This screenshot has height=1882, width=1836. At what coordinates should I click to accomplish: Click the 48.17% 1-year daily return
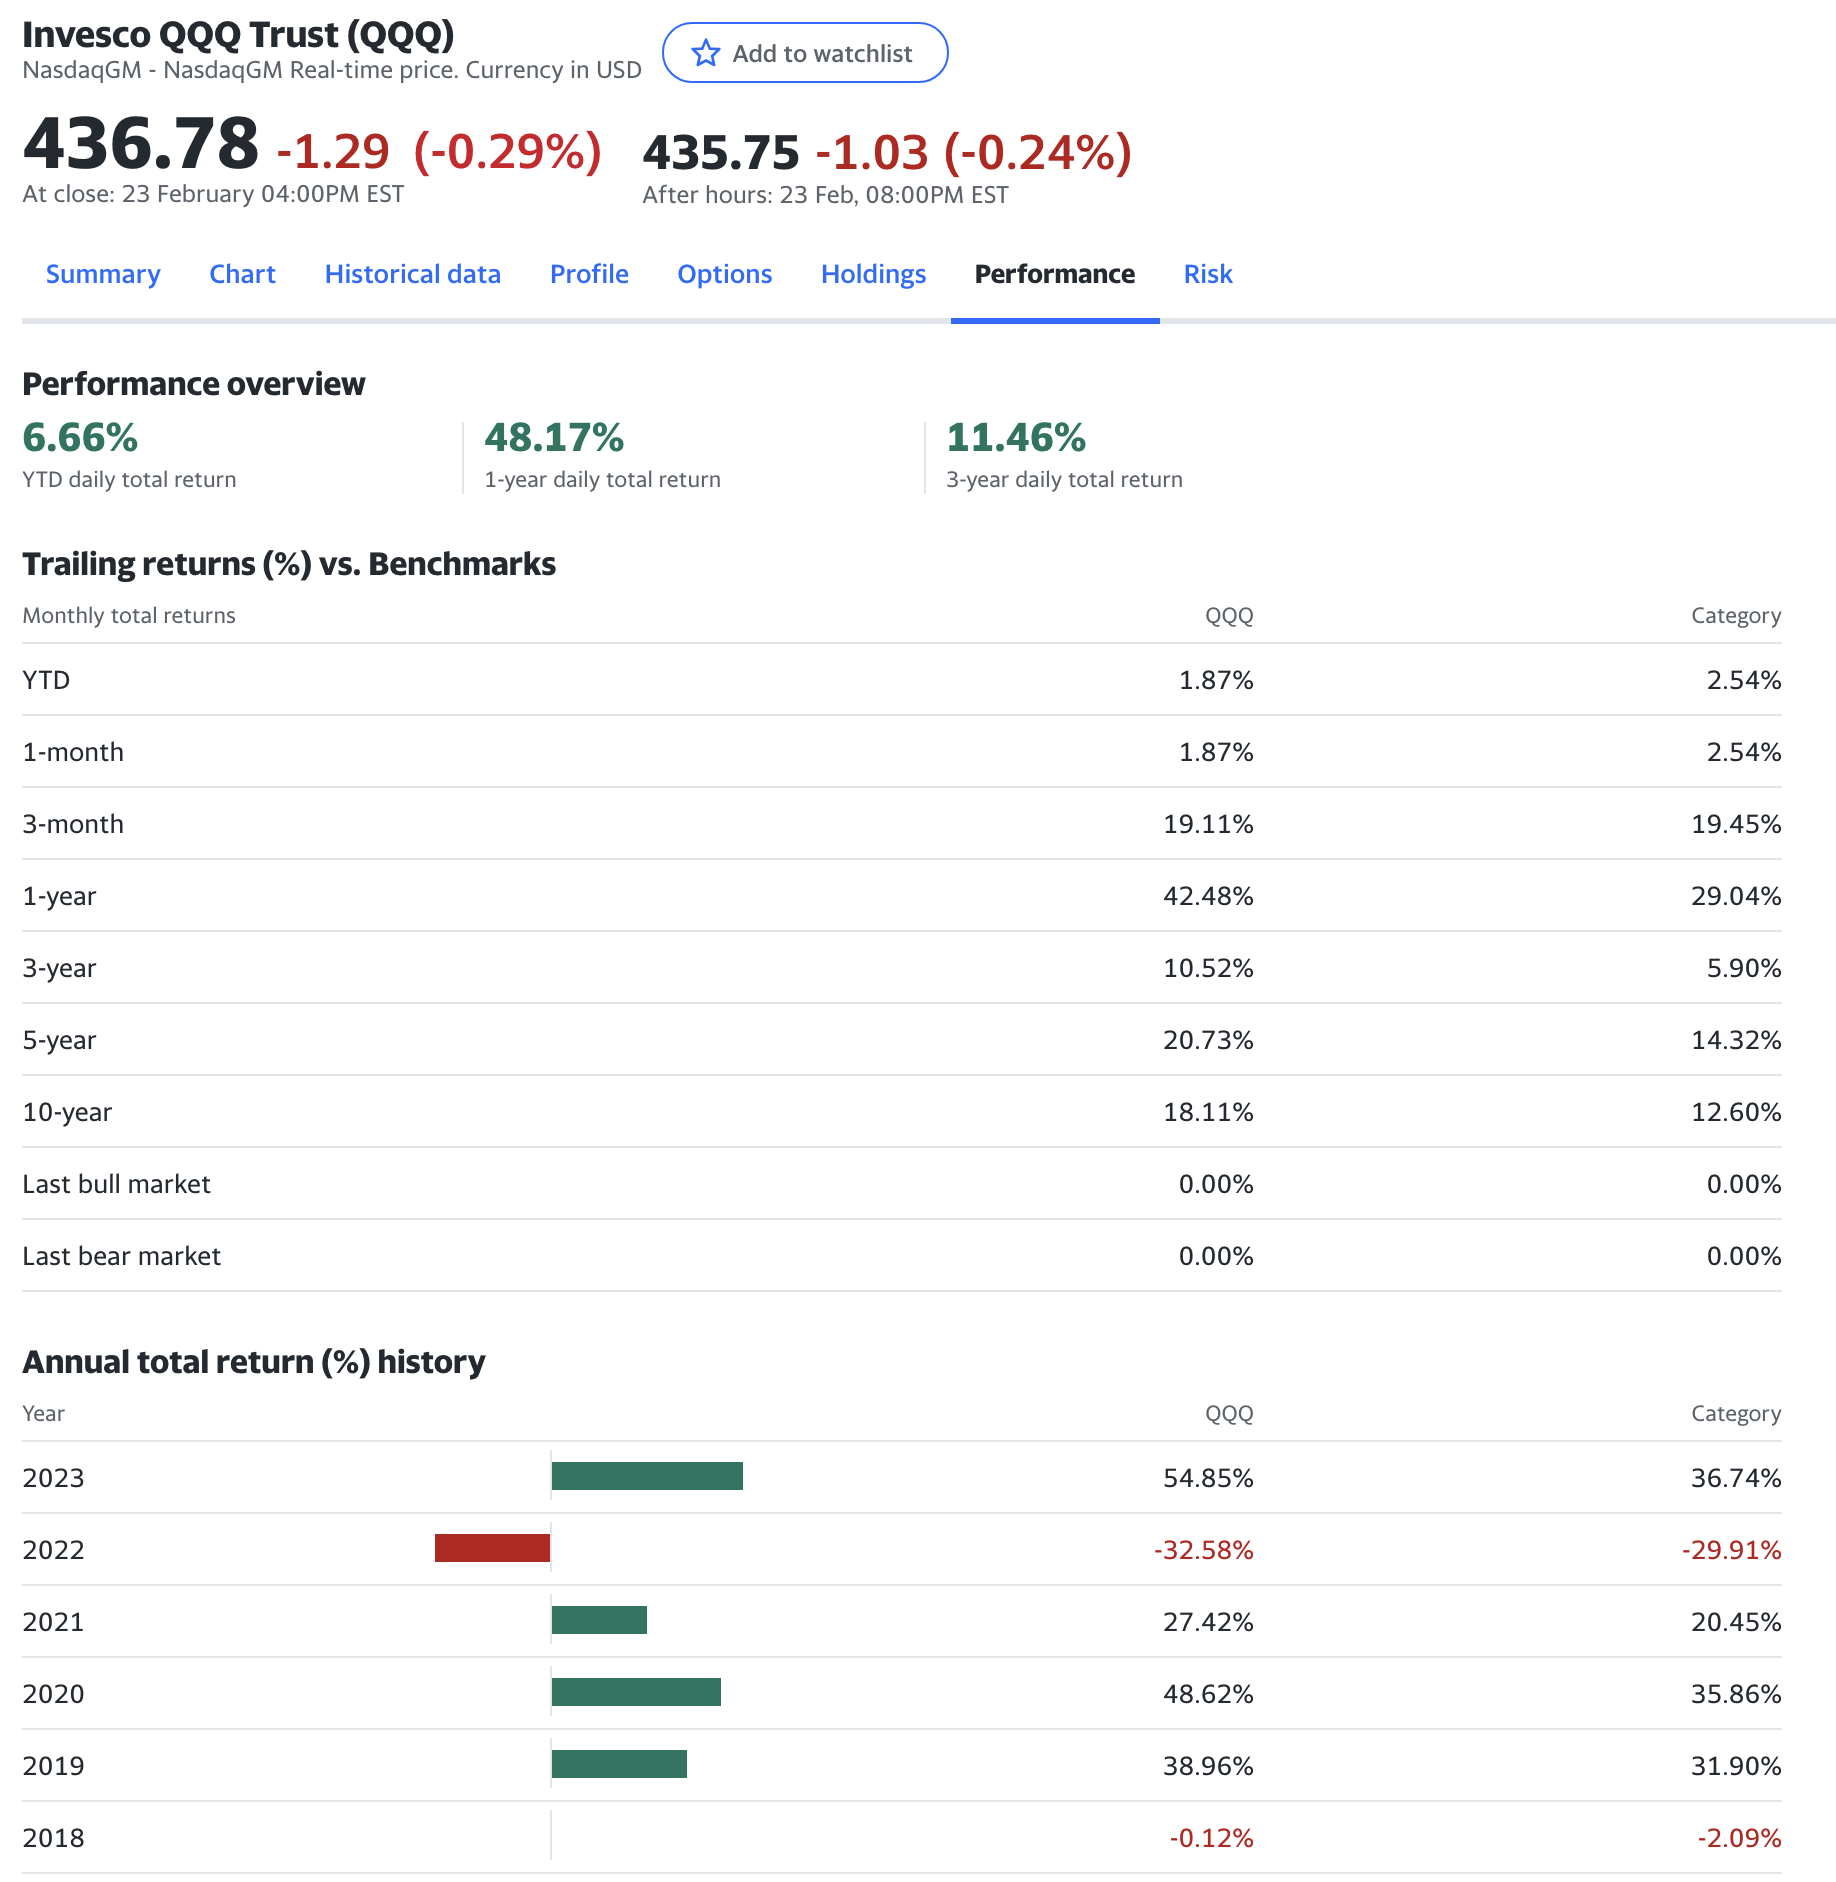click(554, 437)
